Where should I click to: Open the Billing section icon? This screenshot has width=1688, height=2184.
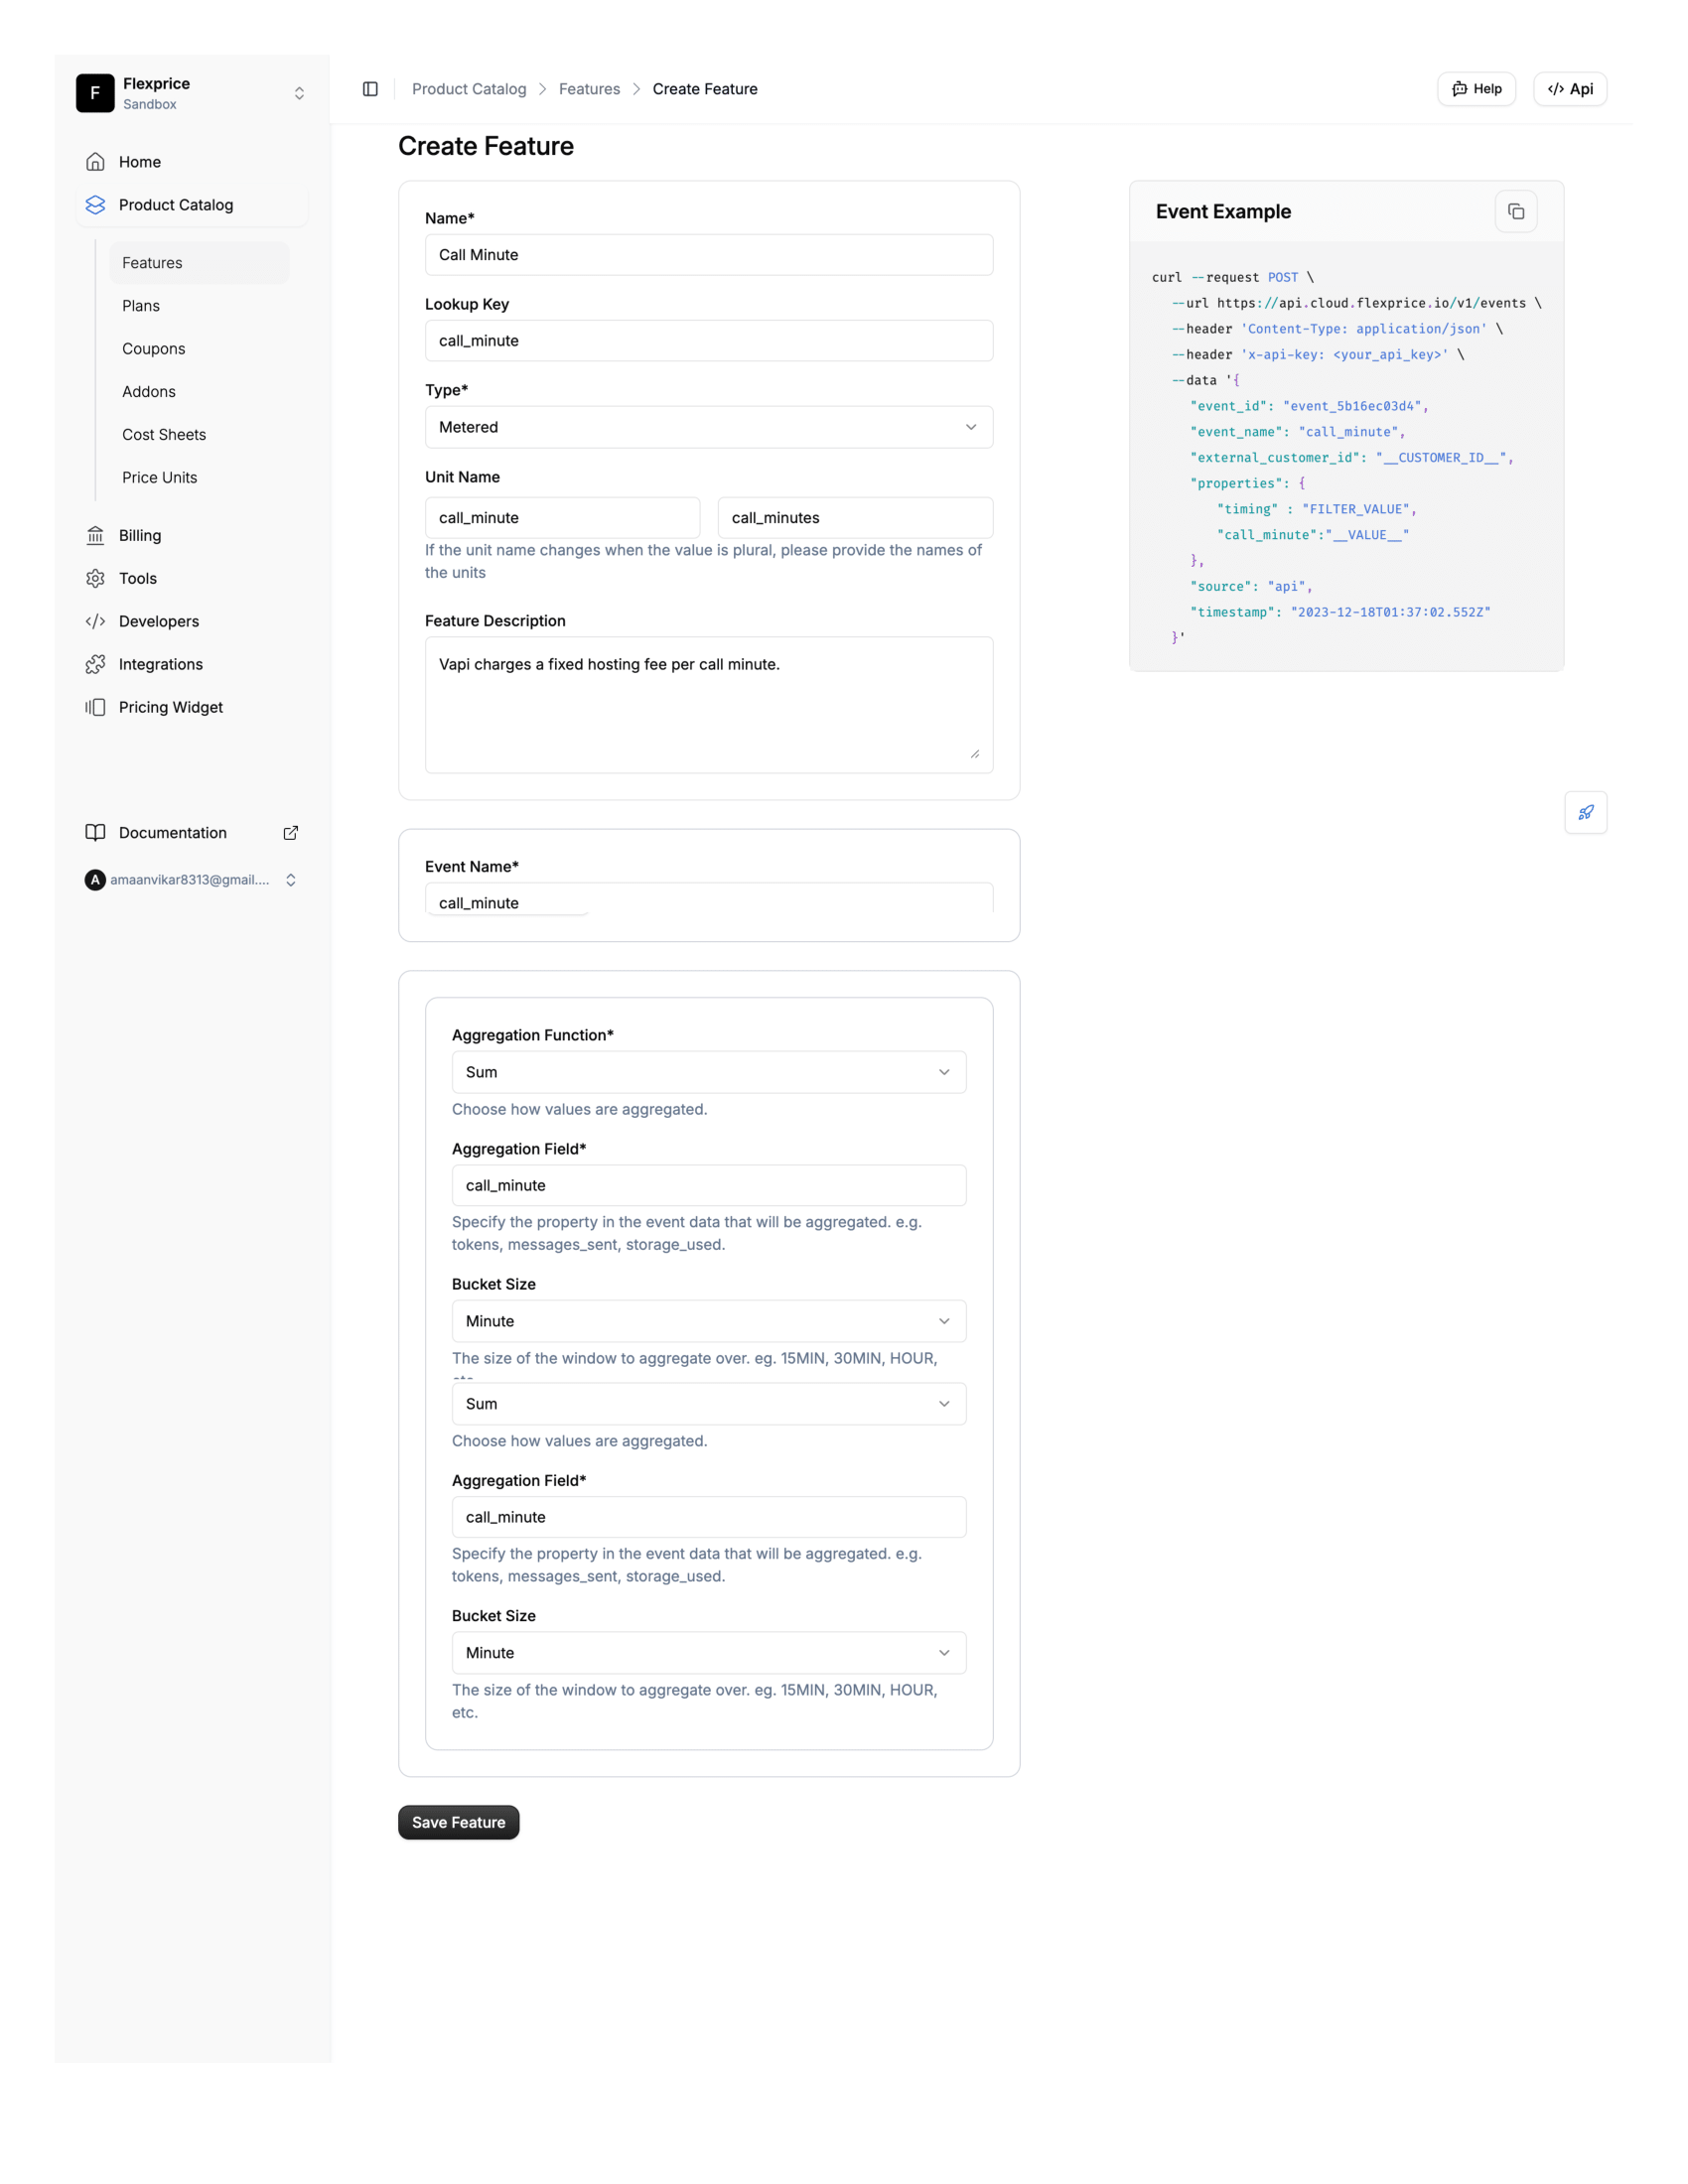[95, 535]
